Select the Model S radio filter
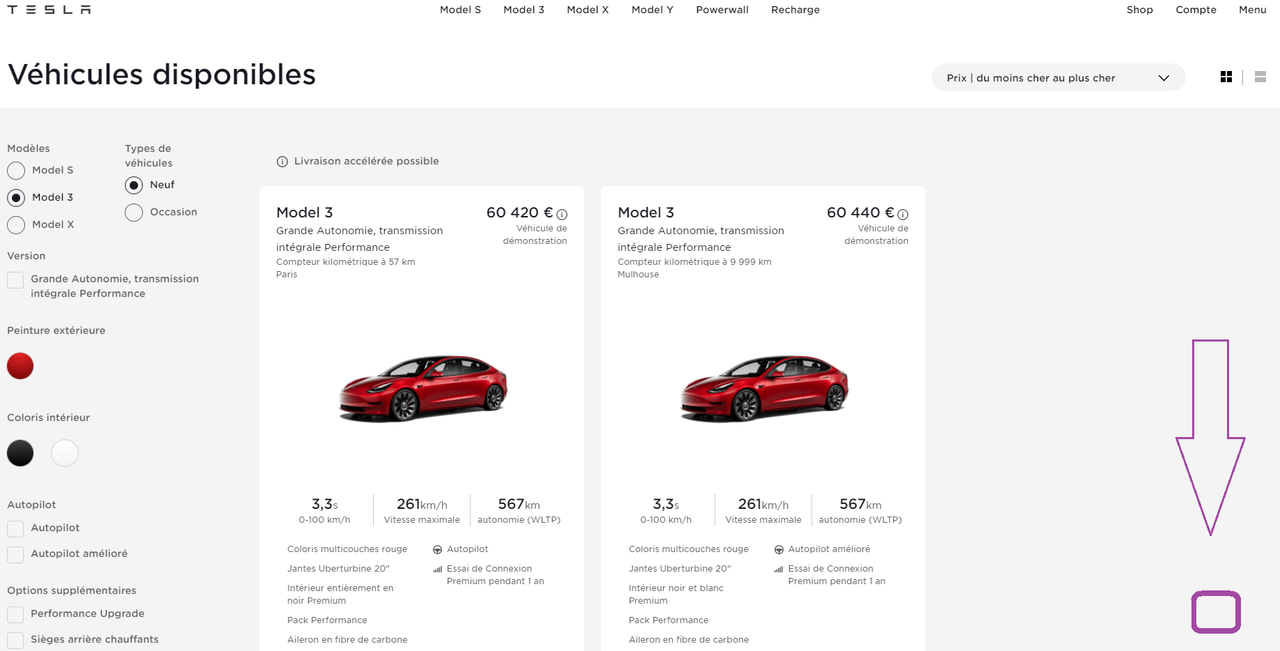Image resolution: width=1280 pixels, height=651 pixels. 16,171
